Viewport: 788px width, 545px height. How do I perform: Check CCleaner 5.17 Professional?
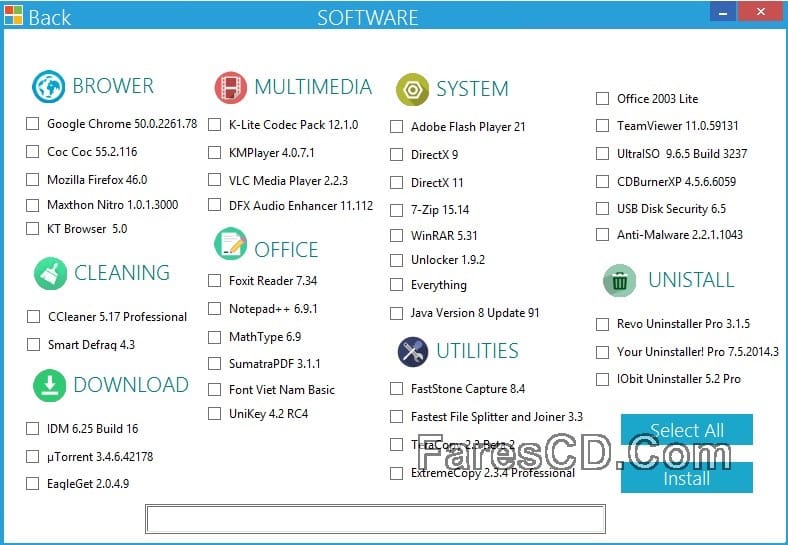(x=34, y=316)
